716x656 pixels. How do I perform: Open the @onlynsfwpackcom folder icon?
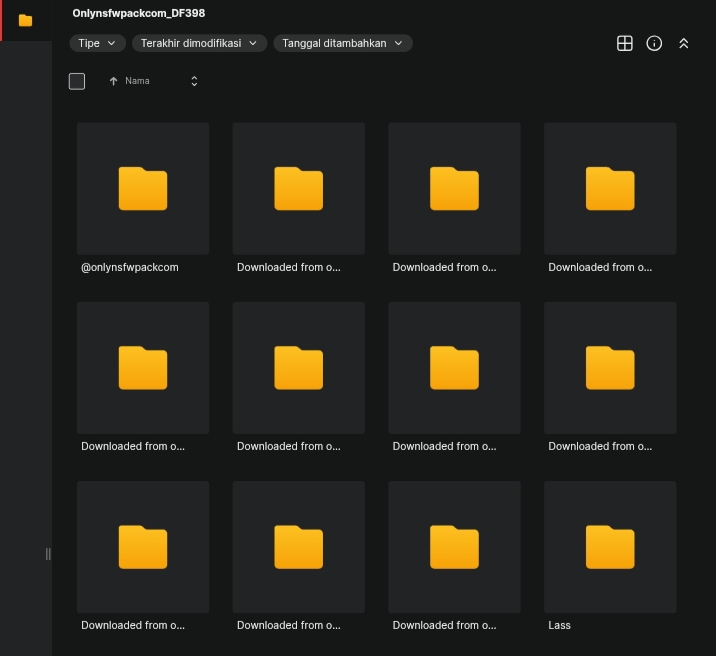click(143, 188)
